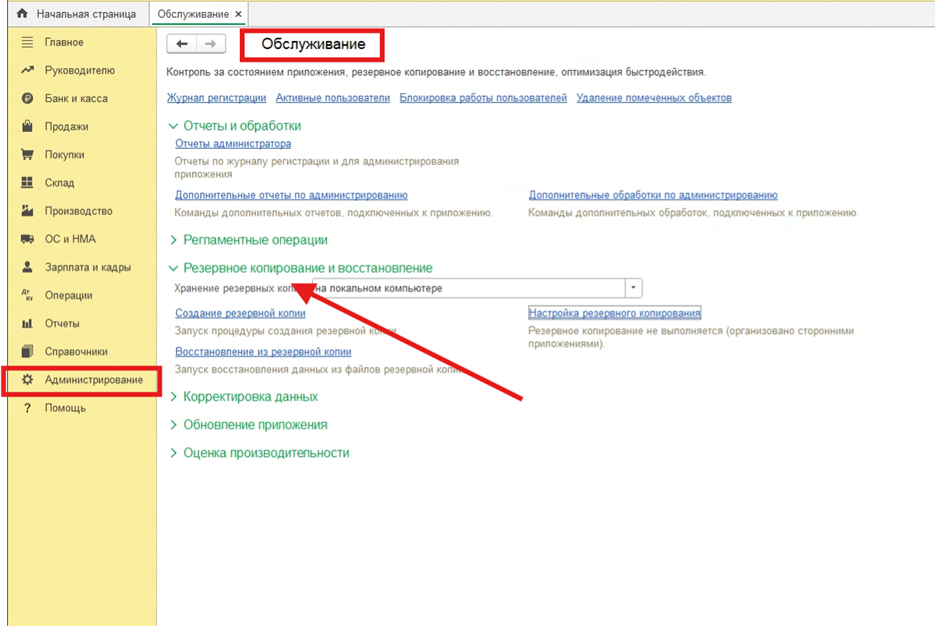935x626 pixels.
Task: Open the backup storage location dropdown arrow
Action: click(633, 288)
